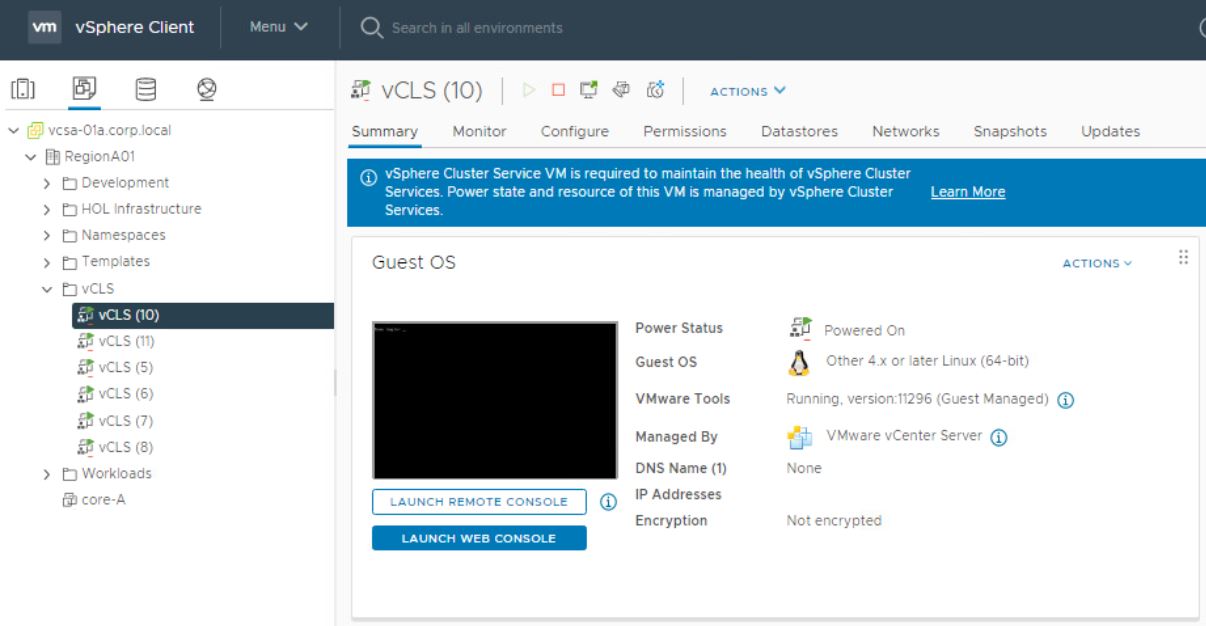Open the Storage inventory view icon
The height and width of the screenshot is (626, 1206).
click(x=145, y=89)
